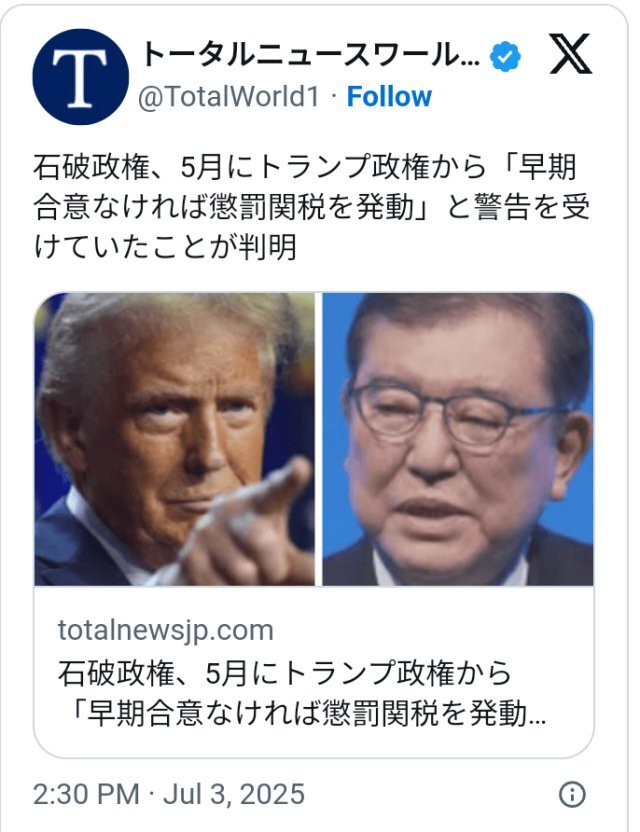Open the left photo of the pointing man
640x832 pixels.
pos(175,439)
